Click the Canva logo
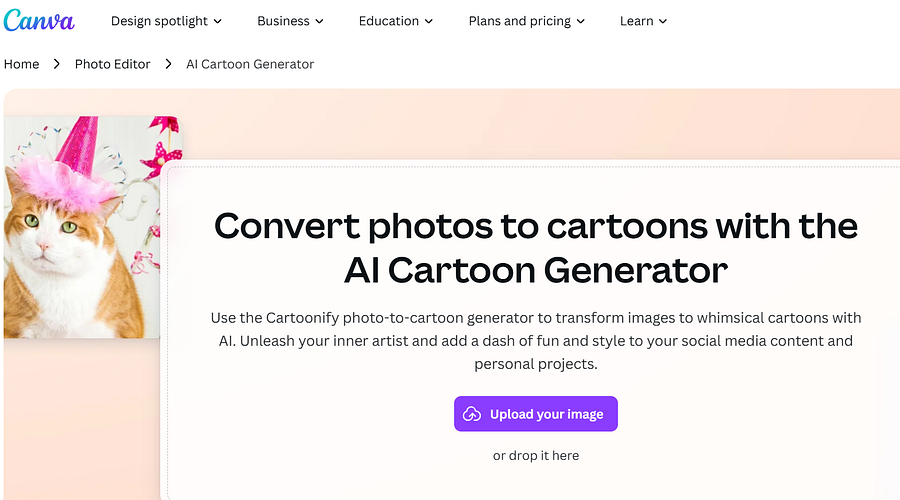 [39, 21]
